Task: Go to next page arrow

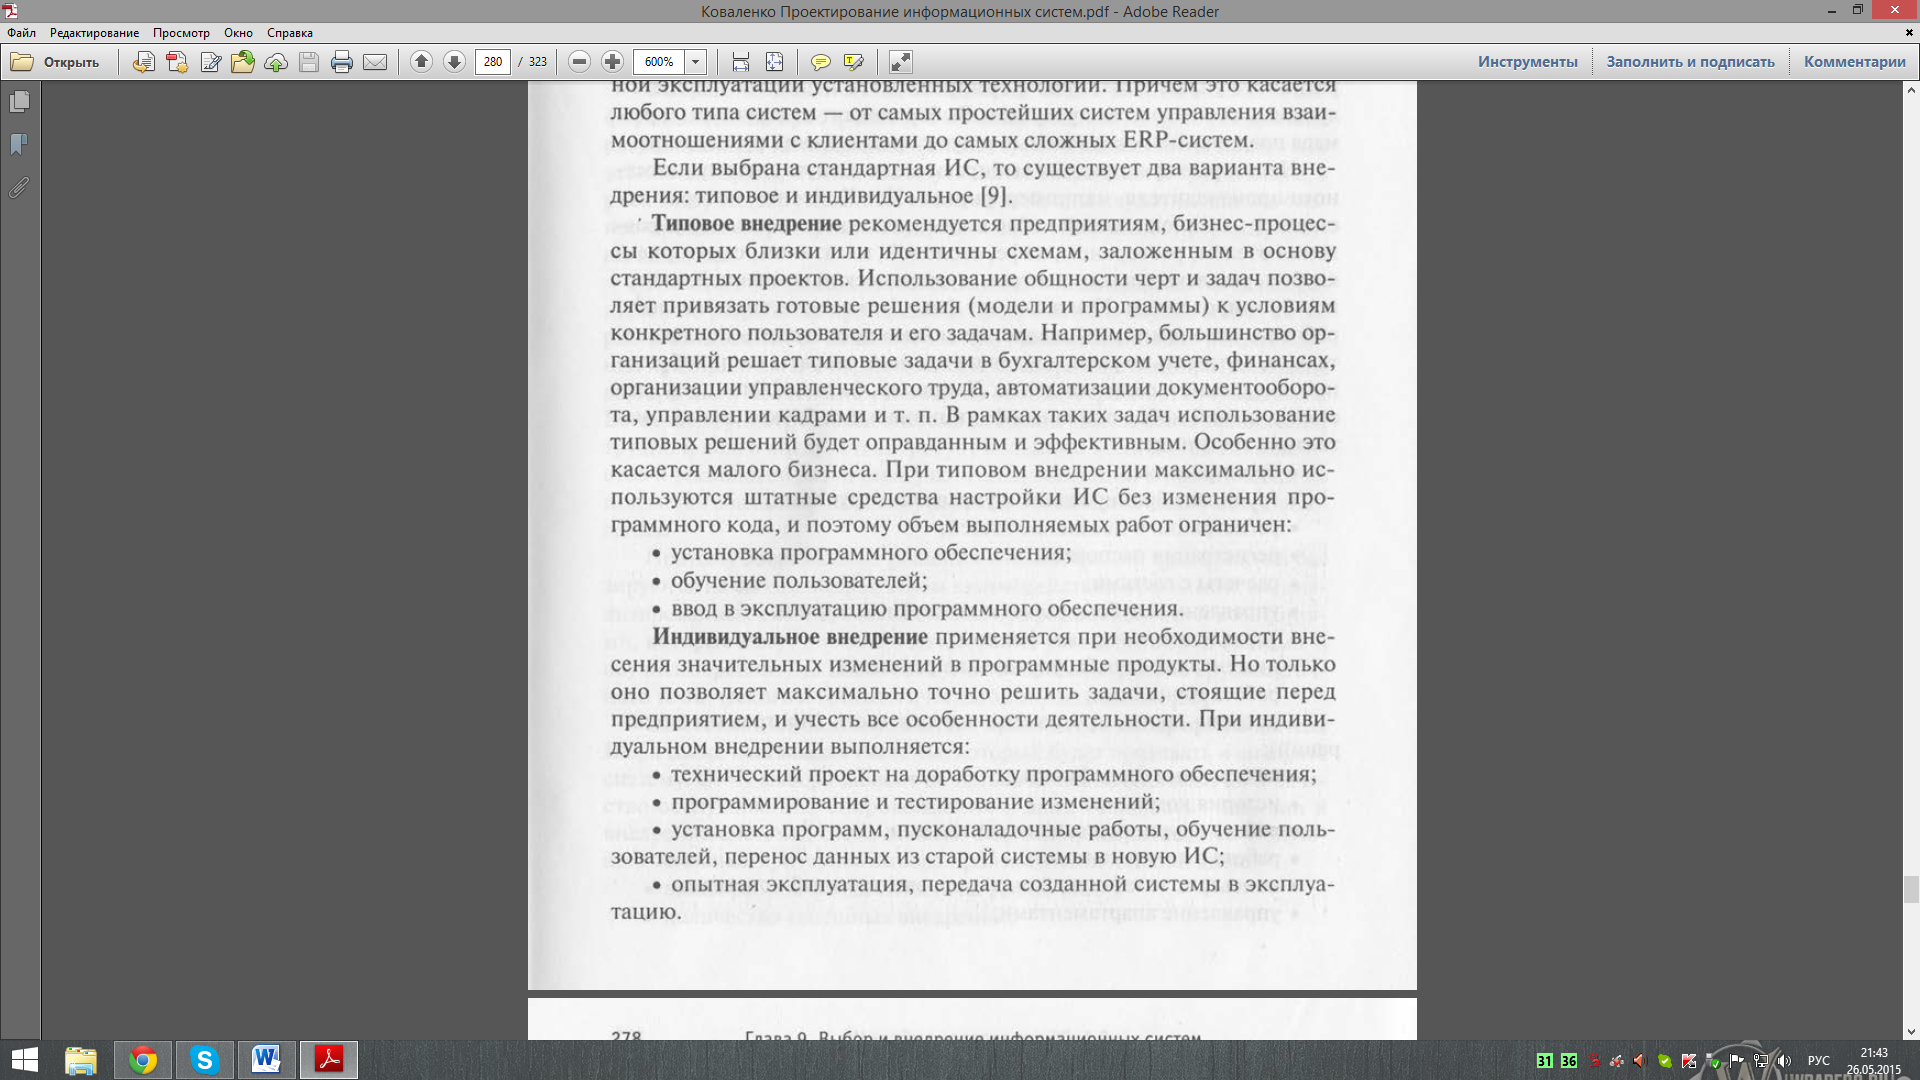Action: 454,62
